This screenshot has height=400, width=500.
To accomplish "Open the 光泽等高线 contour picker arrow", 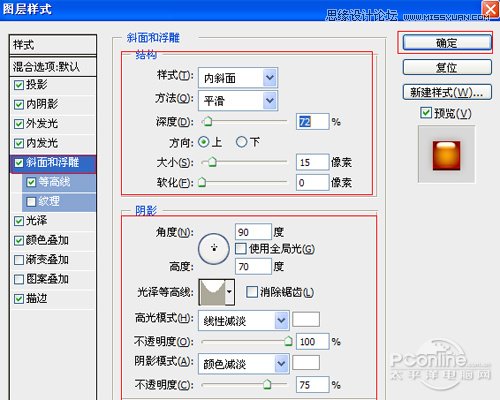I will click(x=229, y=292).
